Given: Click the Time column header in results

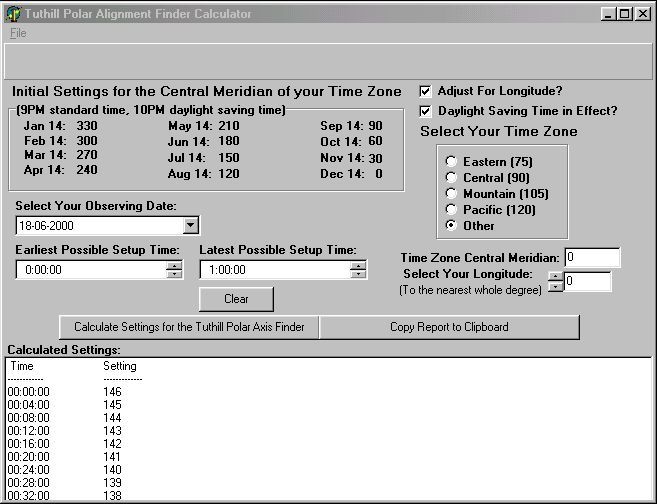Looking at the screenshot, I should [22, 366].
